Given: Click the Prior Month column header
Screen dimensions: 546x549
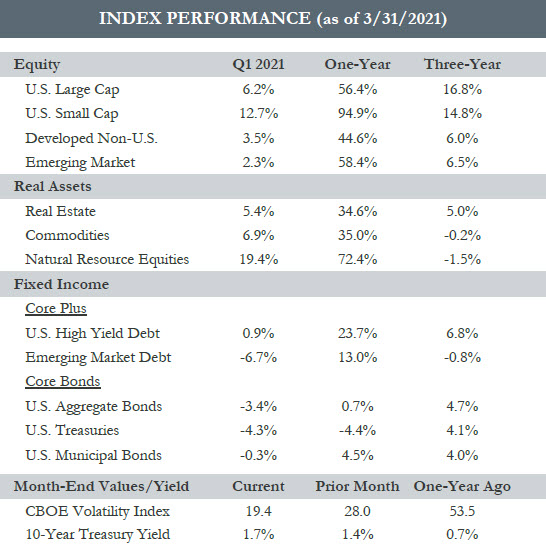Looking at the screenshot, I should click(357, 486).
